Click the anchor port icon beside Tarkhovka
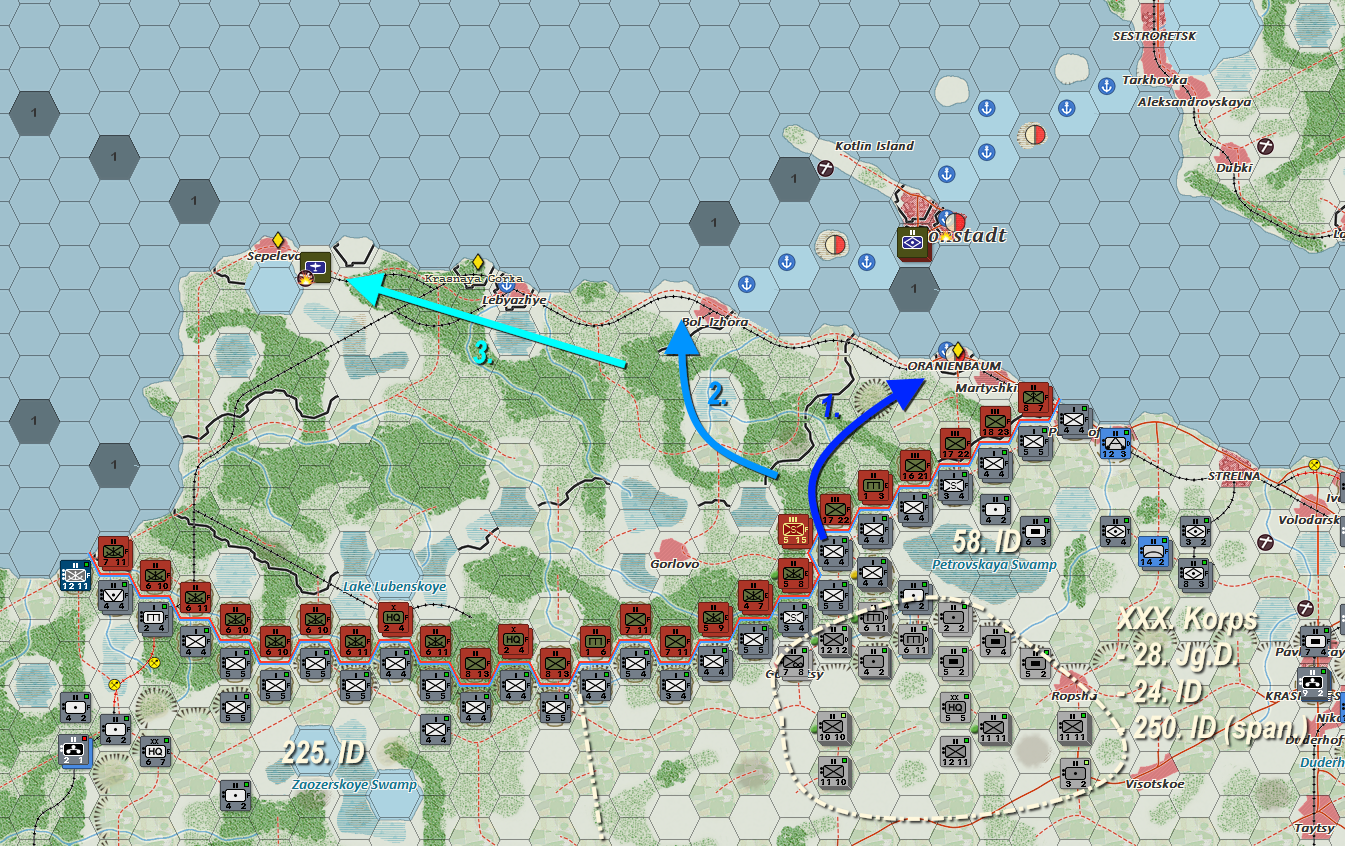1345x846 pixels. pos(1107,86)
